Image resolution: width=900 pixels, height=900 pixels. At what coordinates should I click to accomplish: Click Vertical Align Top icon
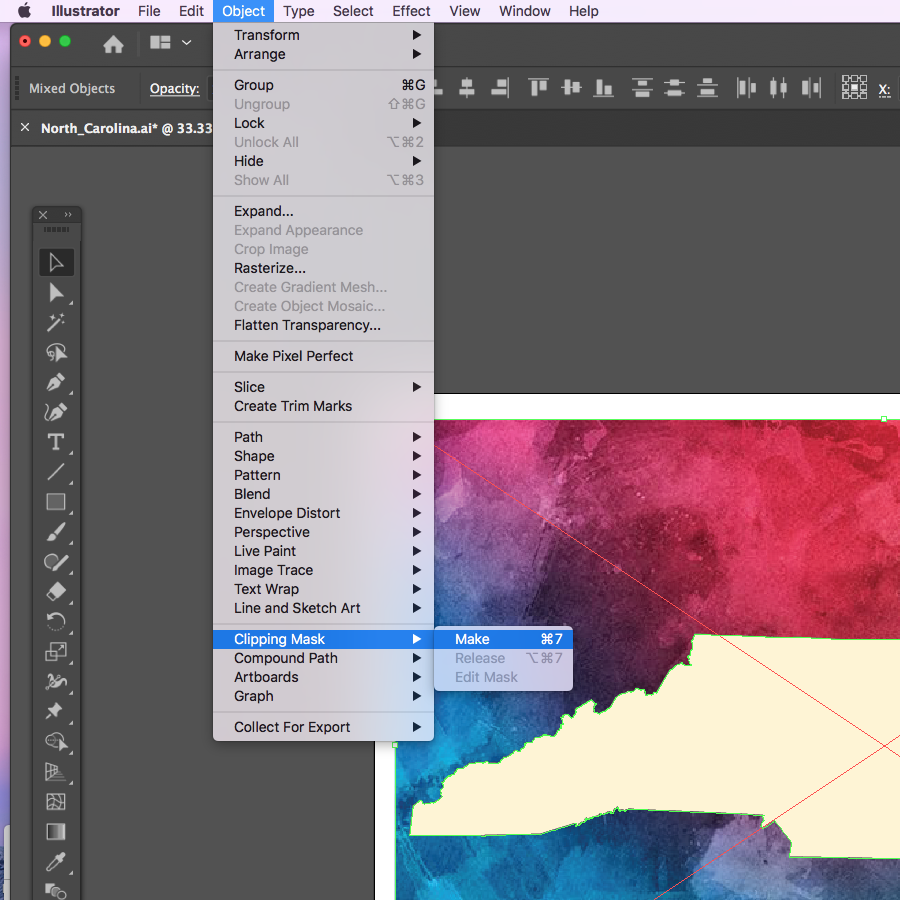pyautogui.click(x=538, y=88)
